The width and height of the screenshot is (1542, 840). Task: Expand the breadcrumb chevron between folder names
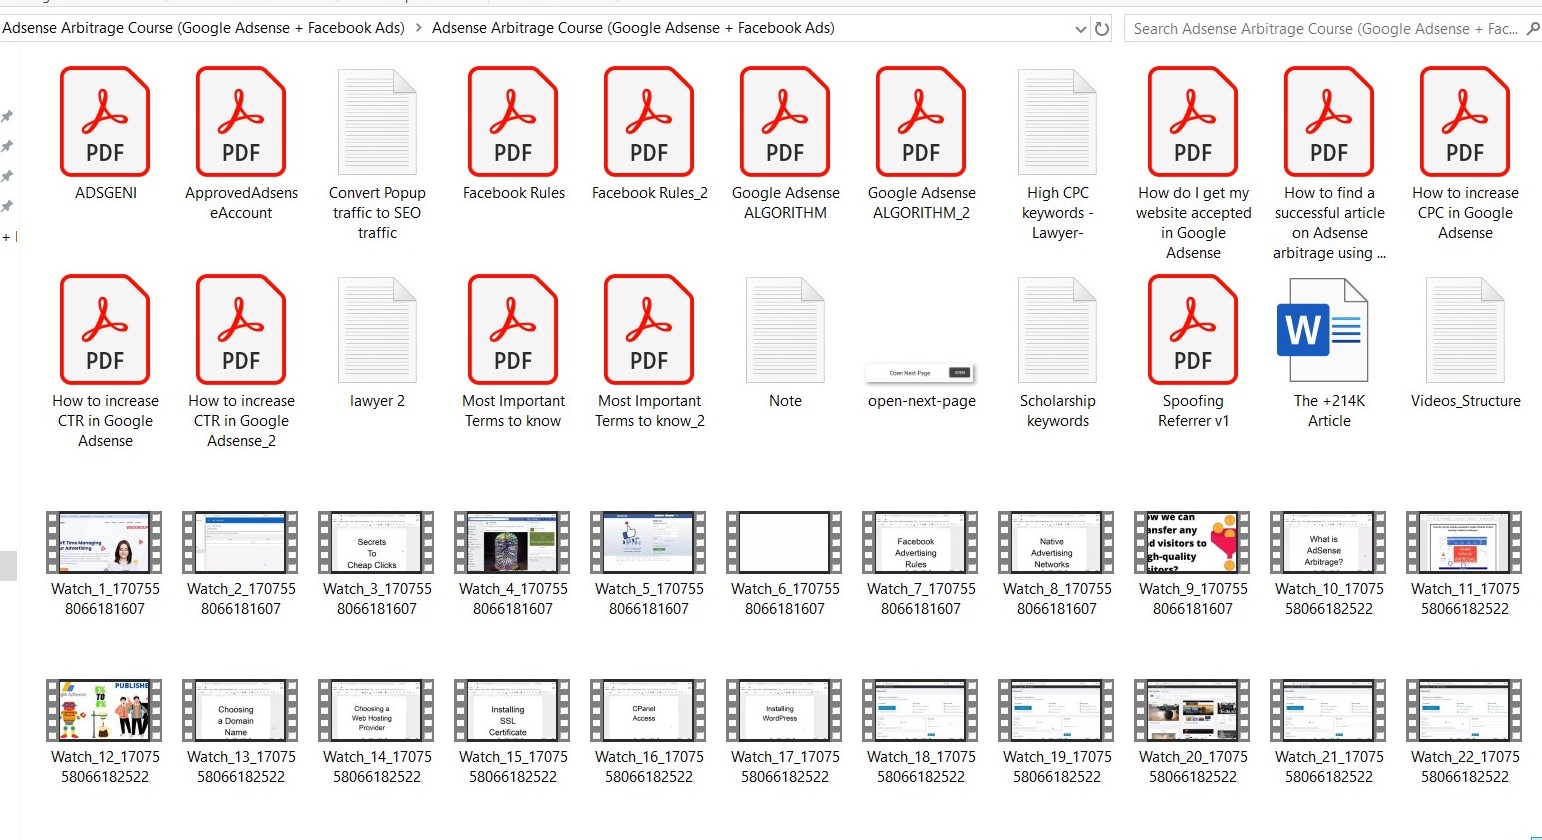click(x=418, y=29)
